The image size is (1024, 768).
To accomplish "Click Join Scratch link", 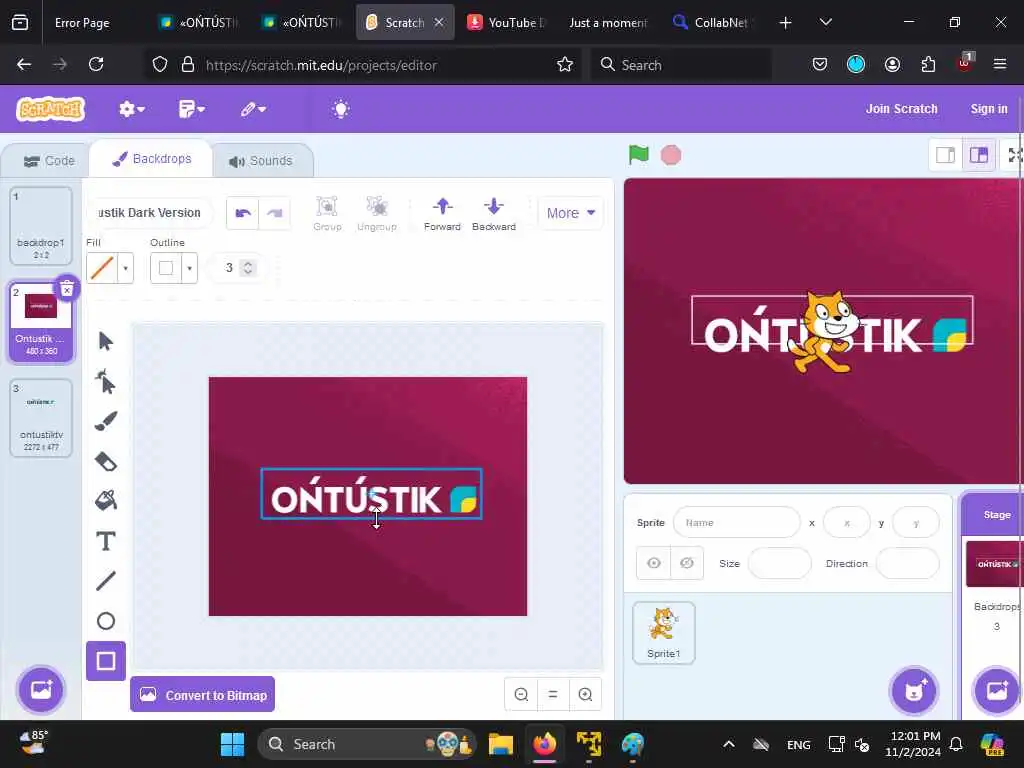I will (x=901, y=109).
